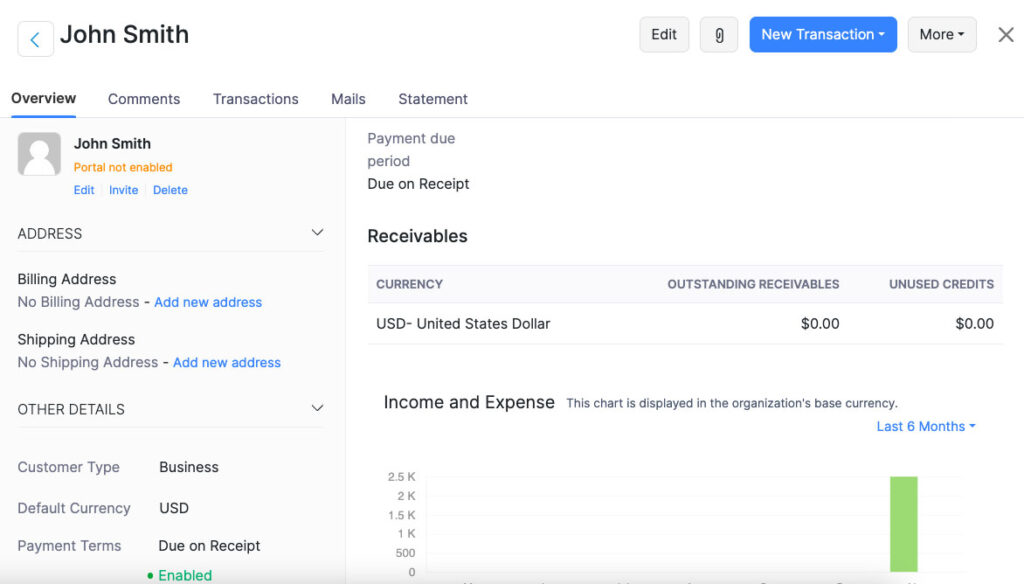Image resolution: width=1024 pixels, height=584 pixels.
Task: Open the Comments tab
Action: pos(143,99)
